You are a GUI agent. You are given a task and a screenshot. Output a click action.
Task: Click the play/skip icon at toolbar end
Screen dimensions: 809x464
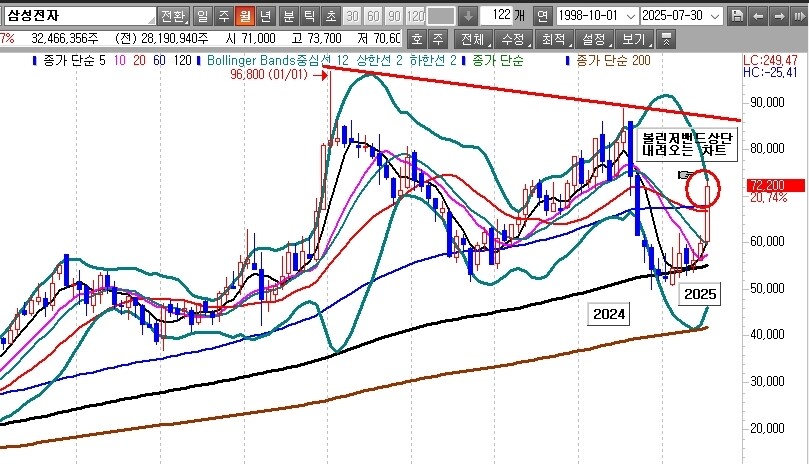(x=799, y=16)
